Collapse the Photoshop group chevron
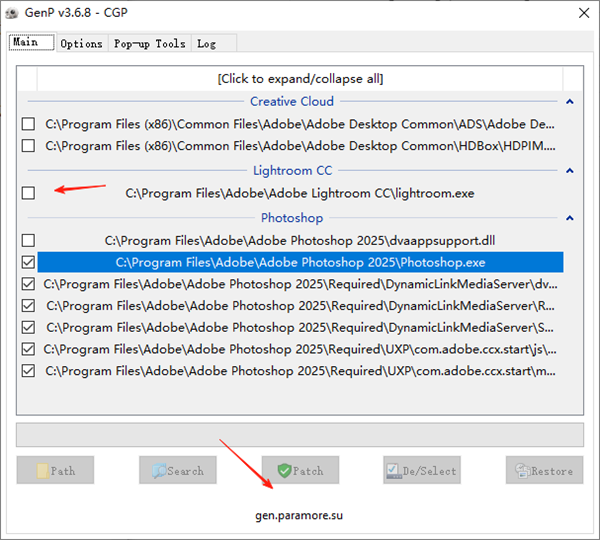Image resolution: width=600 pixels, height=540 pixels. 570,218
